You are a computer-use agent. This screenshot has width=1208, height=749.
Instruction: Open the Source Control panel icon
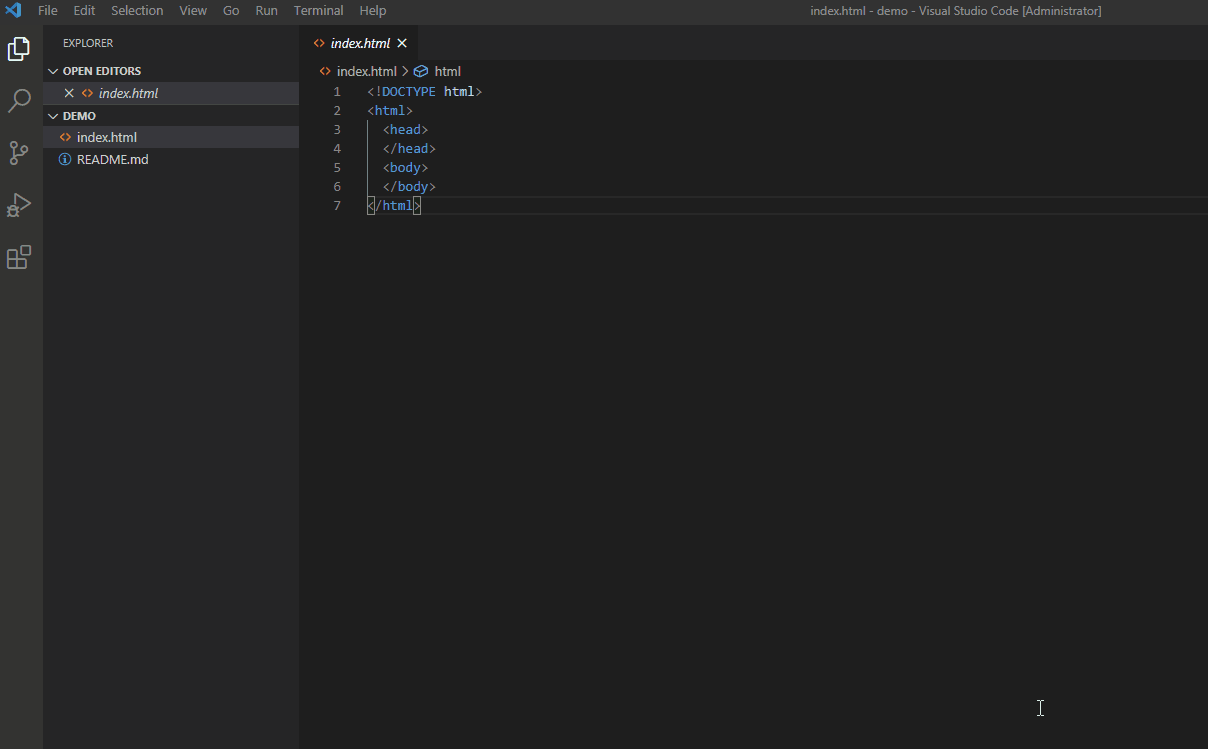point(19,152)
